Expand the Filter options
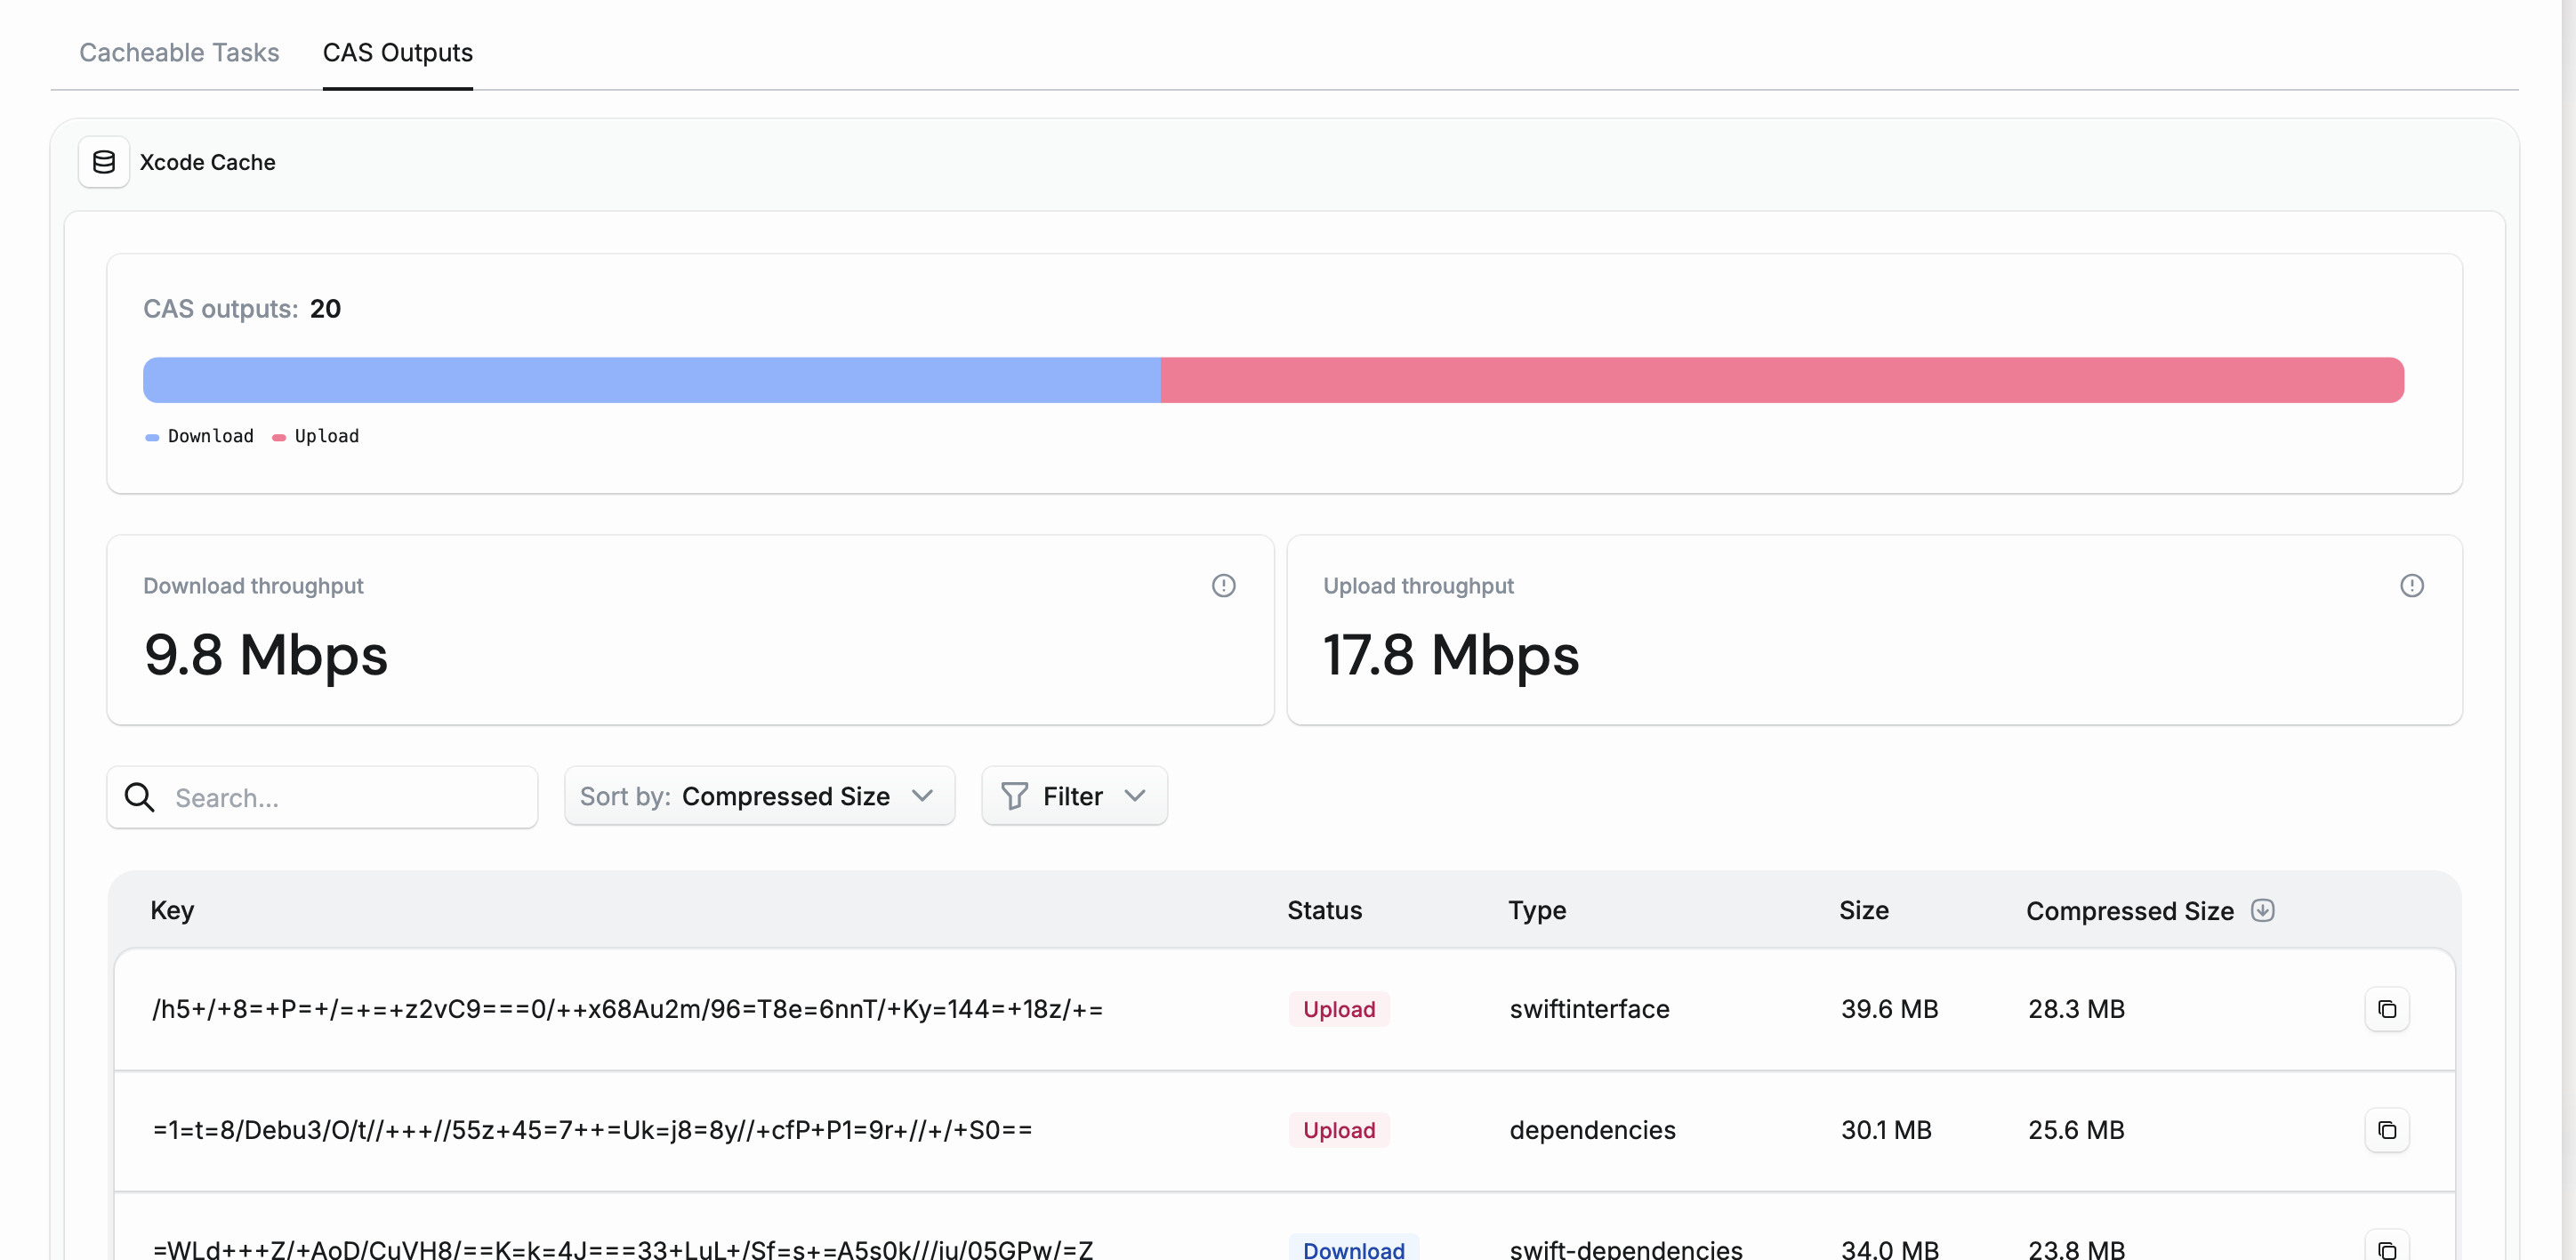Viewport: 2576px width, 1260px height. [1074, 795]
